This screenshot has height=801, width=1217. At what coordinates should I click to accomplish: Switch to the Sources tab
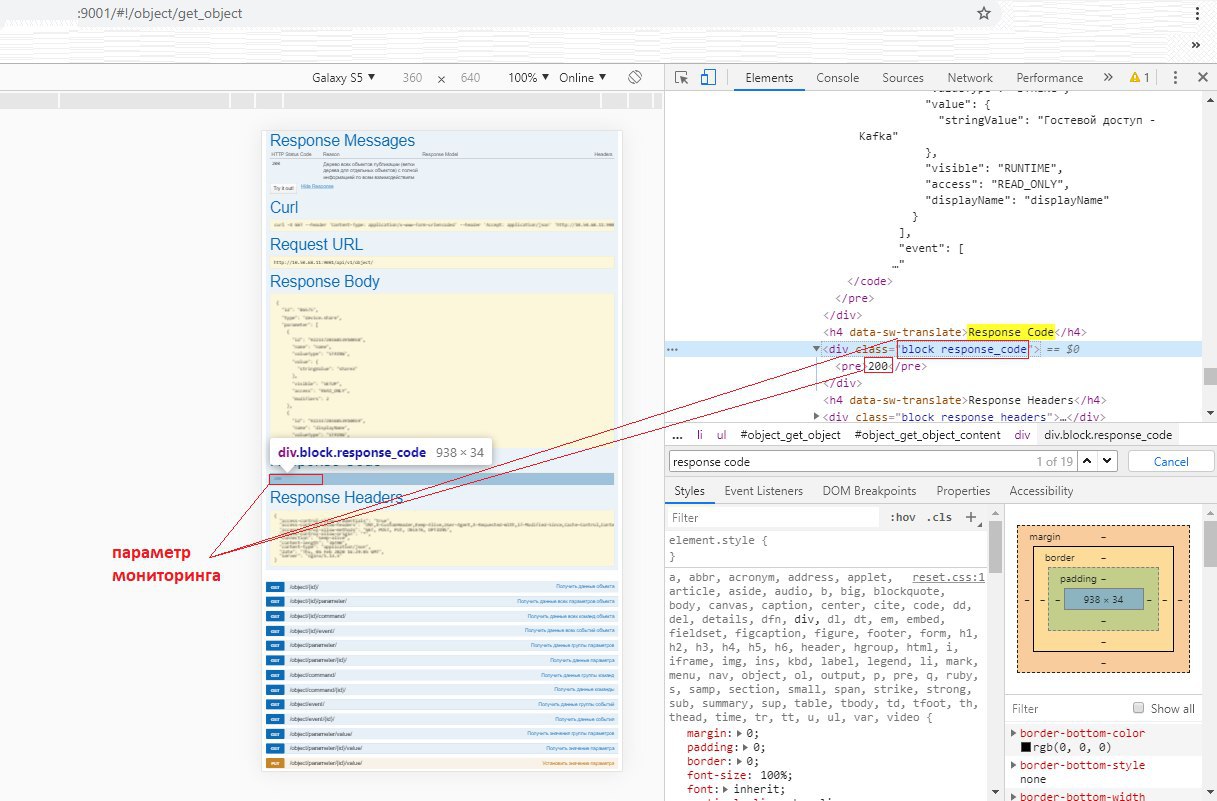(x=902, y=77)
